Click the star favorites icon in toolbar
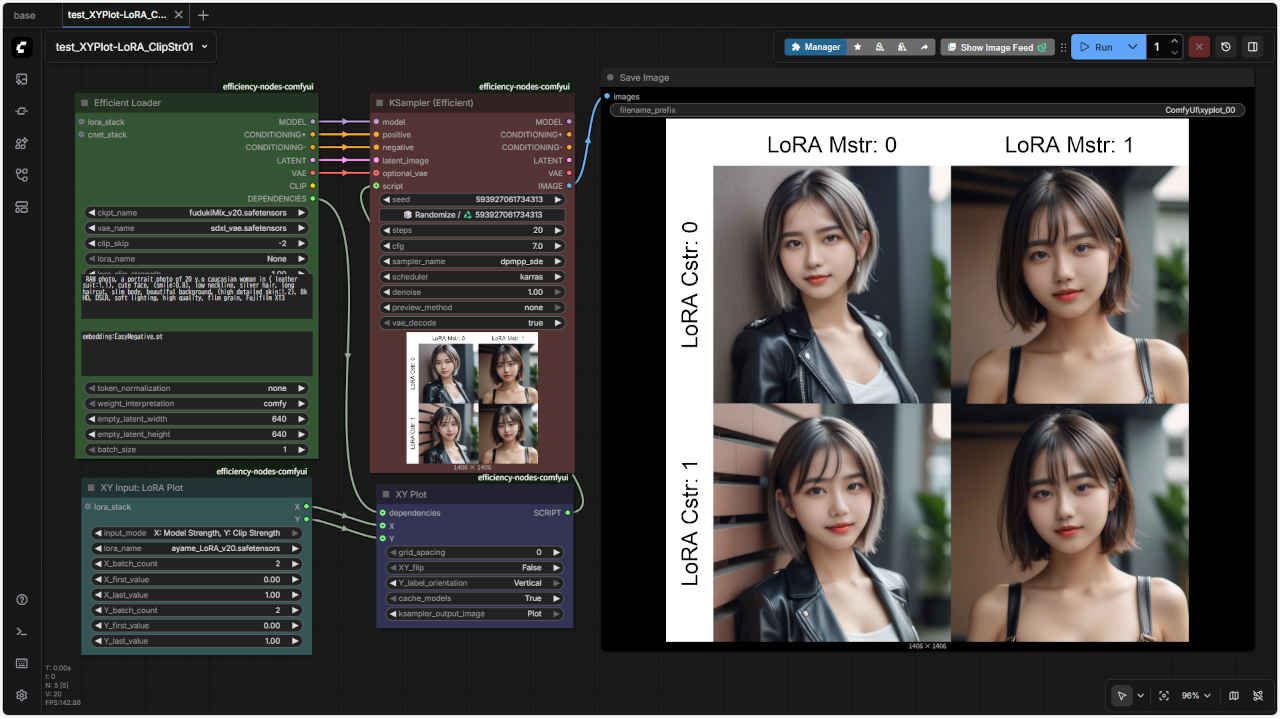 pos(857,47)
